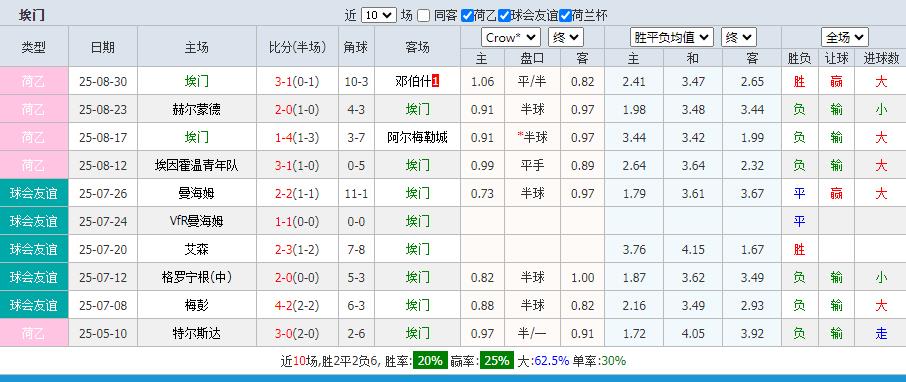The height and width of the screenshot is (382, 906).
Task: Toggle the 同客 checkbox
Action: tap(424, 16)
